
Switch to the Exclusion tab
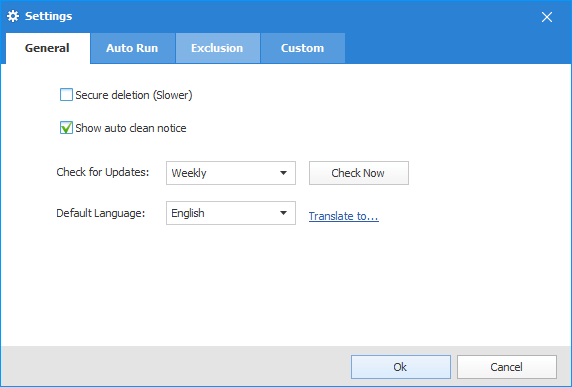pos(217,48)
